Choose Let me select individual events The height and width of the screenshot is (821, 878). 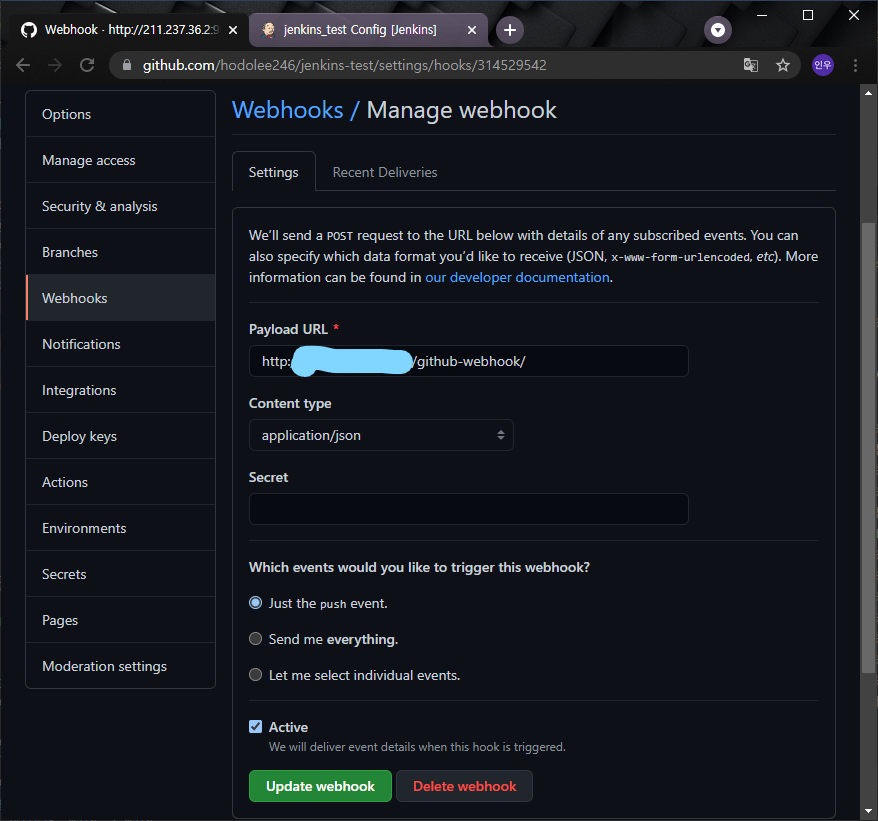[x=255, y=674]
